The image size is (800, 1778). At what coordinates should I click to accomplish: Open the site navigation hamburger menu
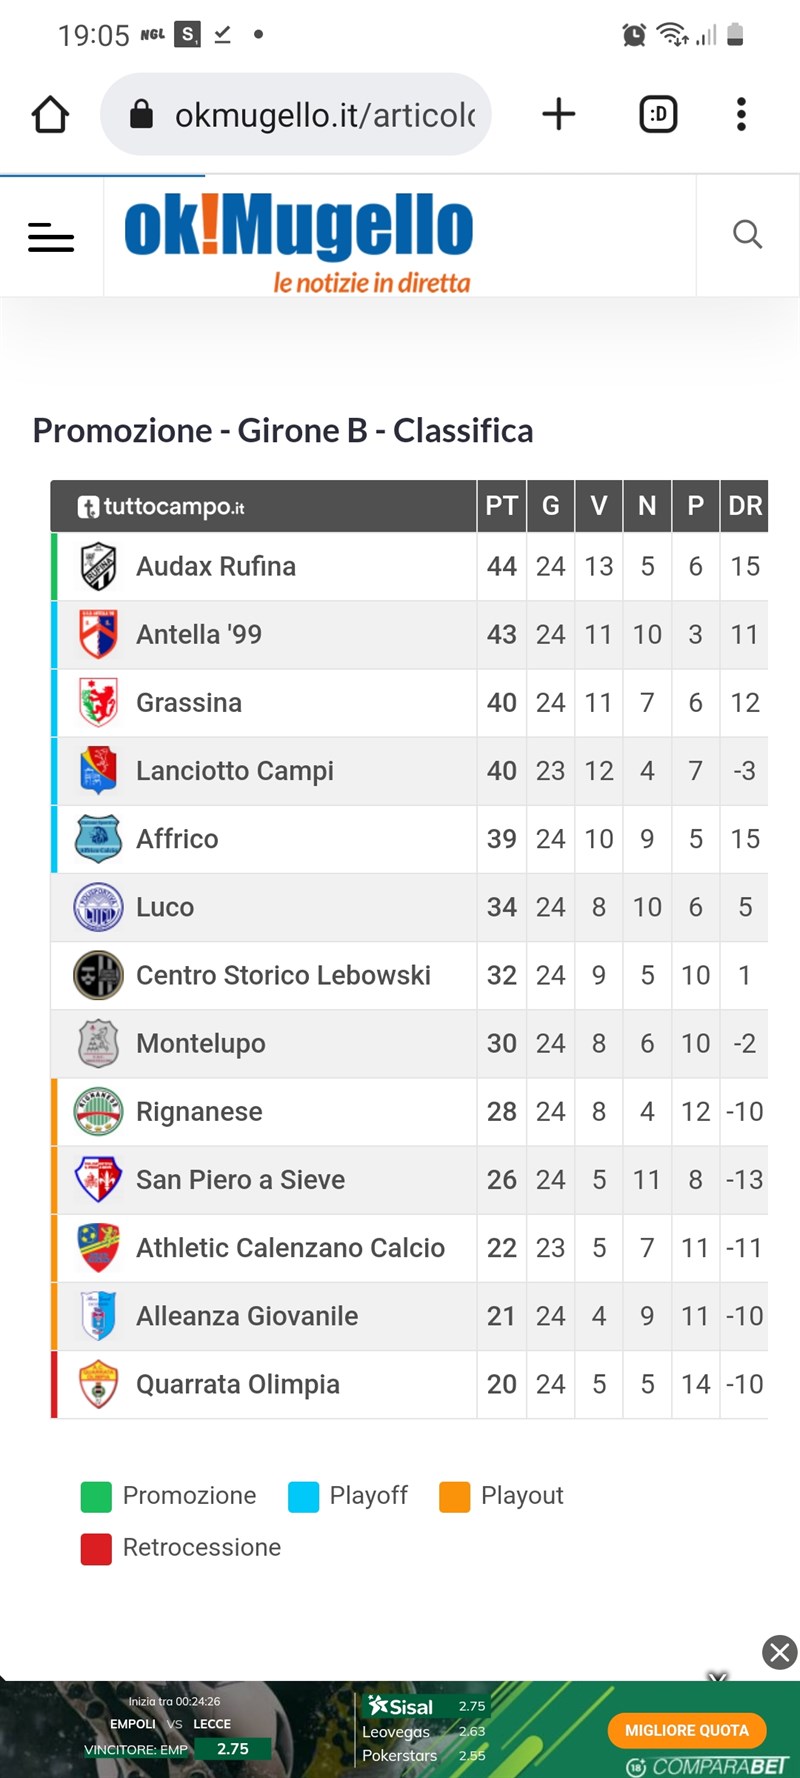(51, 237)
